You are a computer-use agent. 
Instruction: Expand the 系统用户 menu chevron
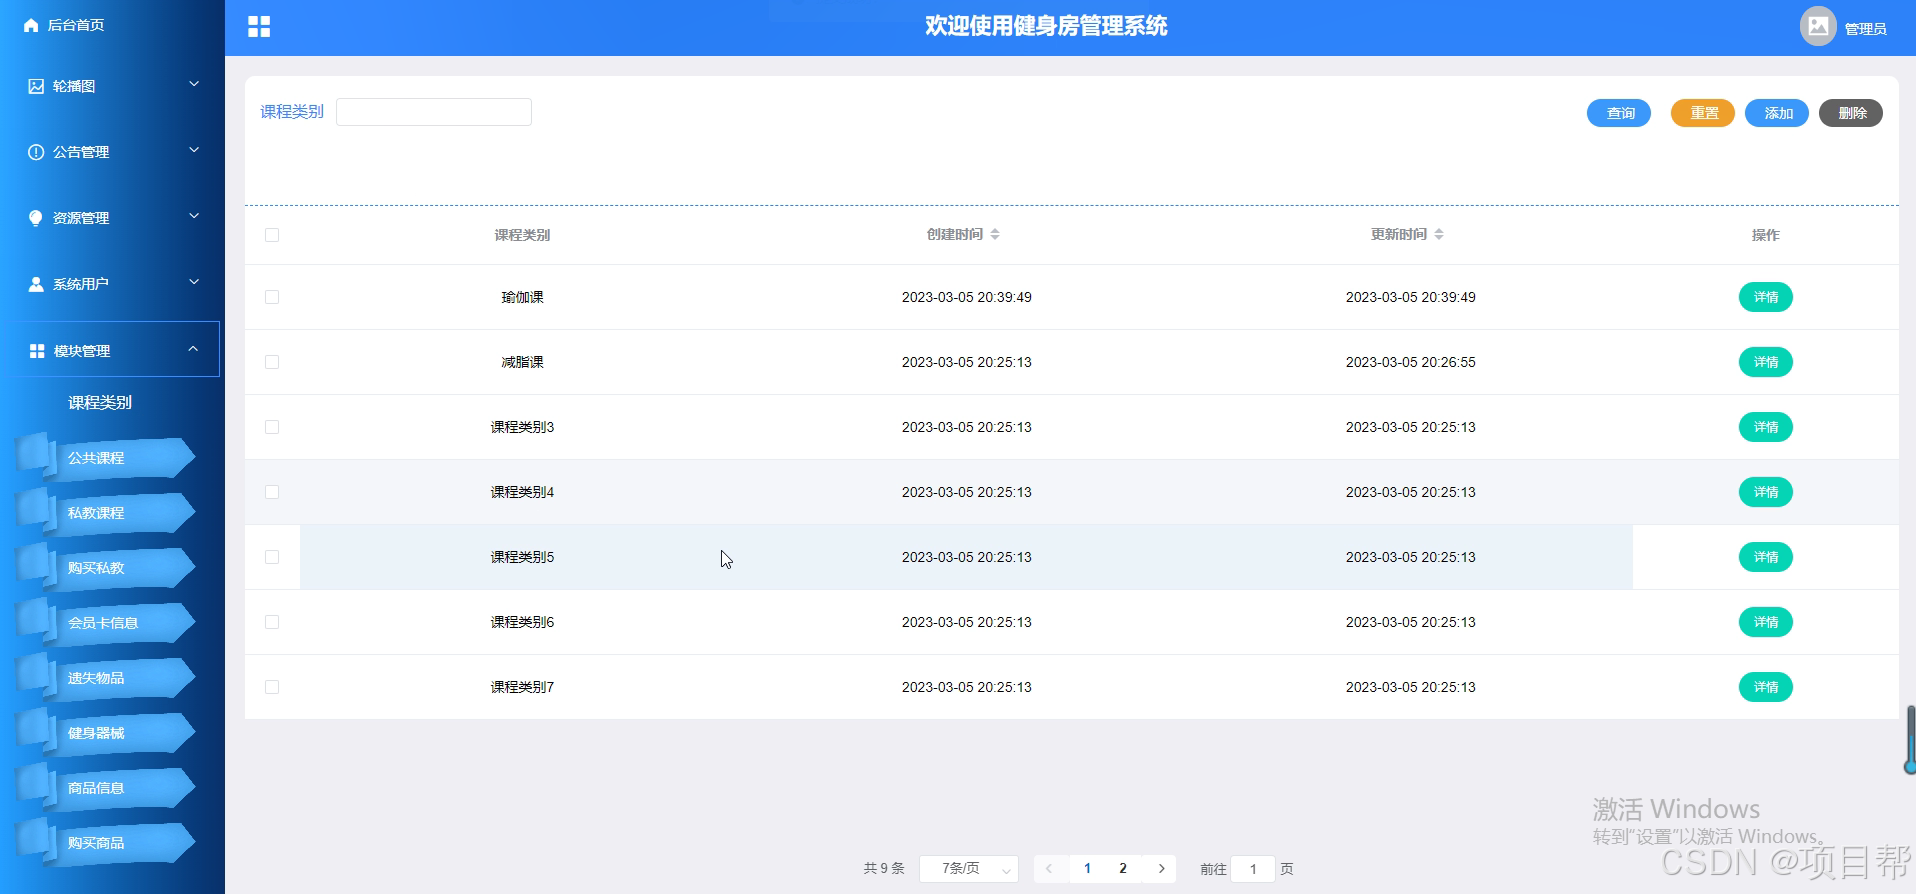pyautogui.click(x=194, y=282)
